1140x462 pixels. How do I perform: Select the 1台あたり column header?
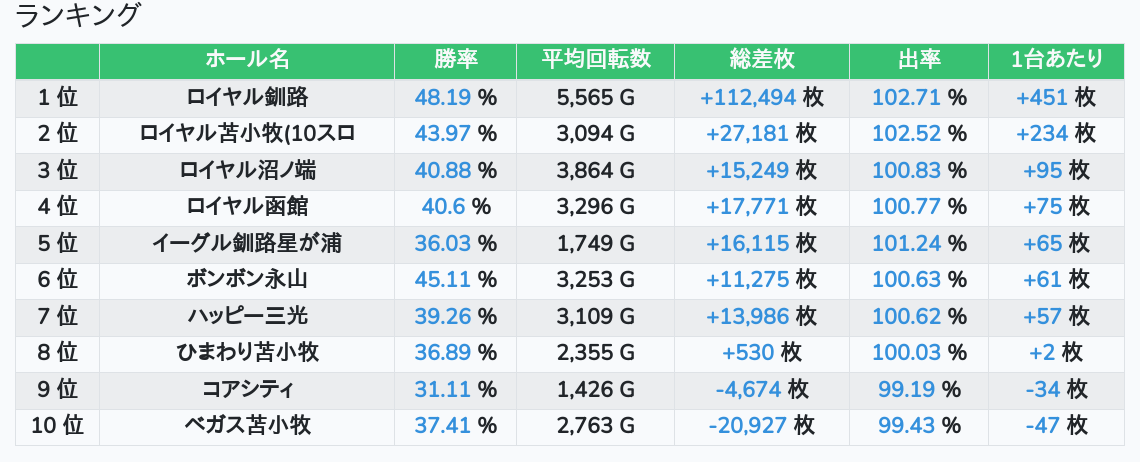point(1057,60)
